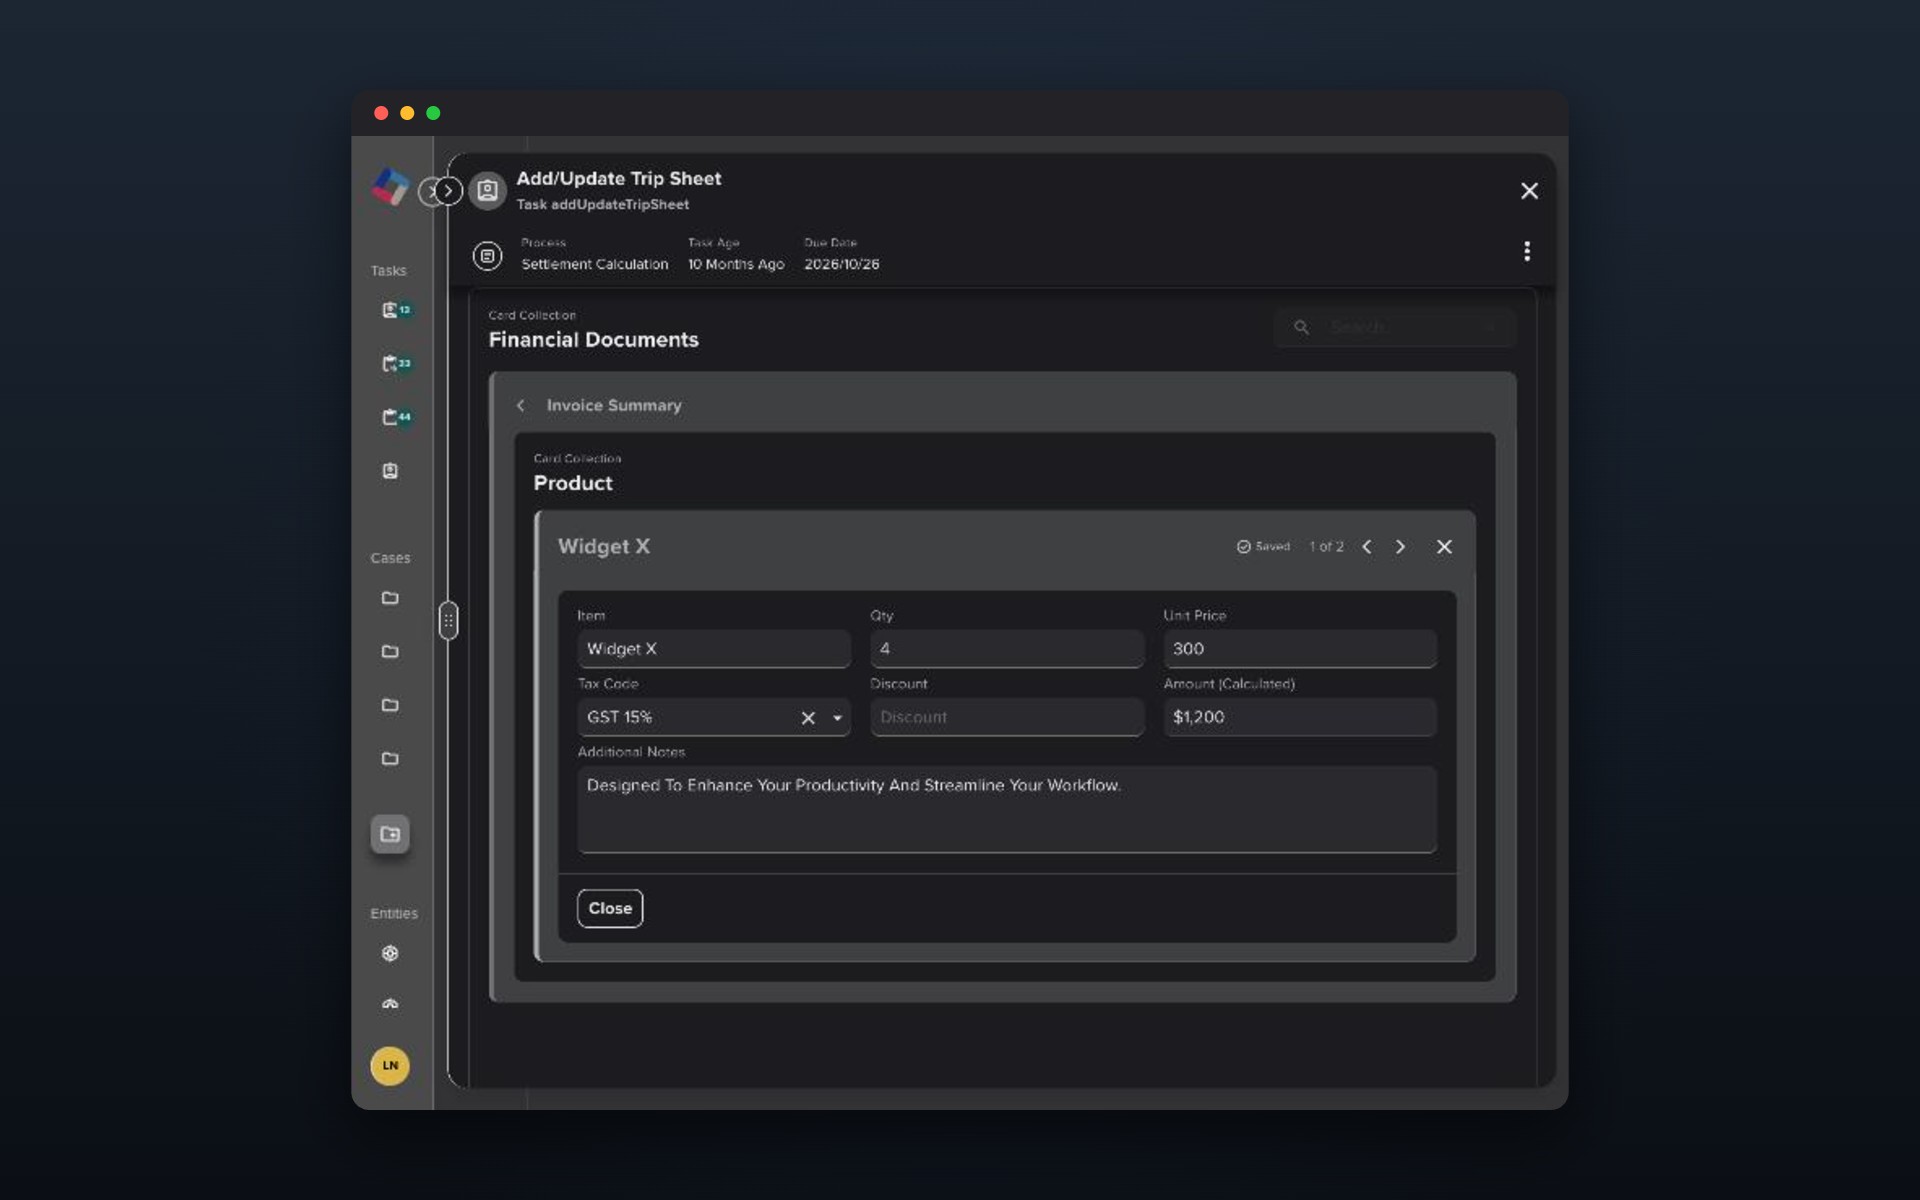This screenshot has width=1920, height=1200.
Task: Click the due date 2026/10/26
Action: coord(842,264)
